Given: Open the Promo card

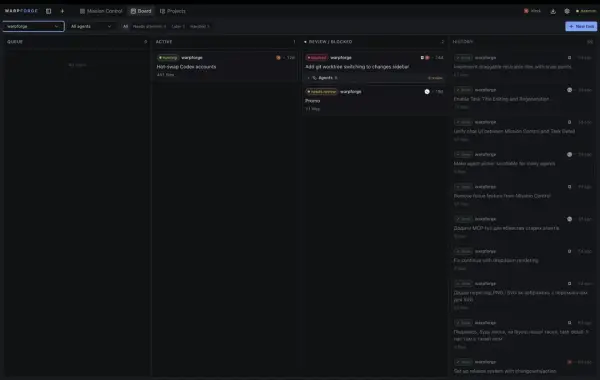Looking at the screenshot, I should [374, 100].
